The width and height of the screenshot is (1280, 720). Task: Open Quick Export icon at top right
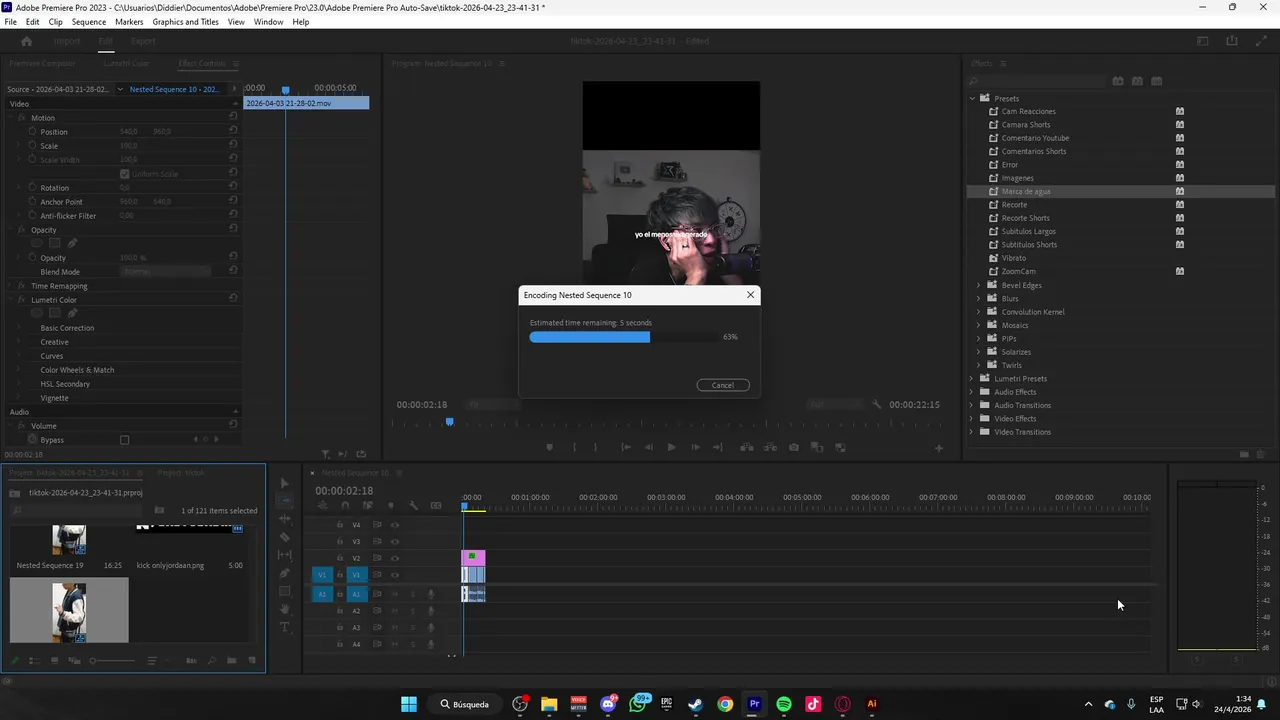1232,41
